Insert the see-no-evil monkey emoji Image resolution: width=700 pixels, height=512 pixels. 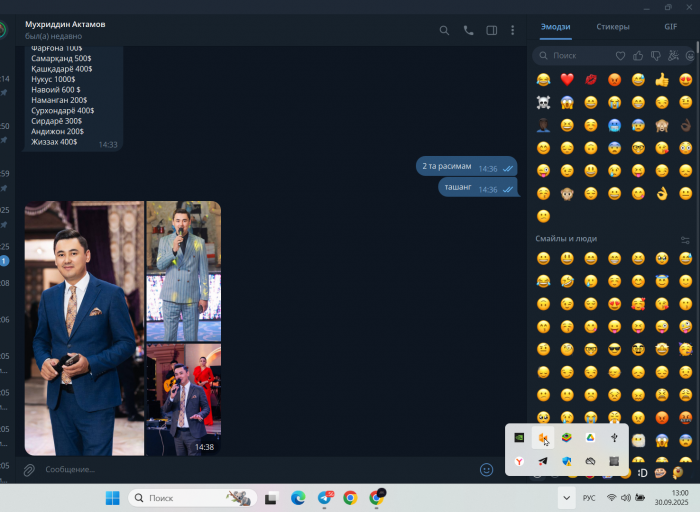662,125
